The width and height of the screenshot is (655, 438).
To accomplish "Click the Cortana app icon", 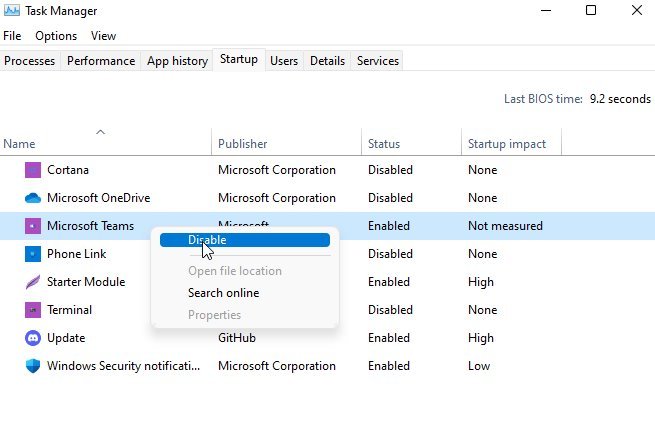I will tap(33, 170).
